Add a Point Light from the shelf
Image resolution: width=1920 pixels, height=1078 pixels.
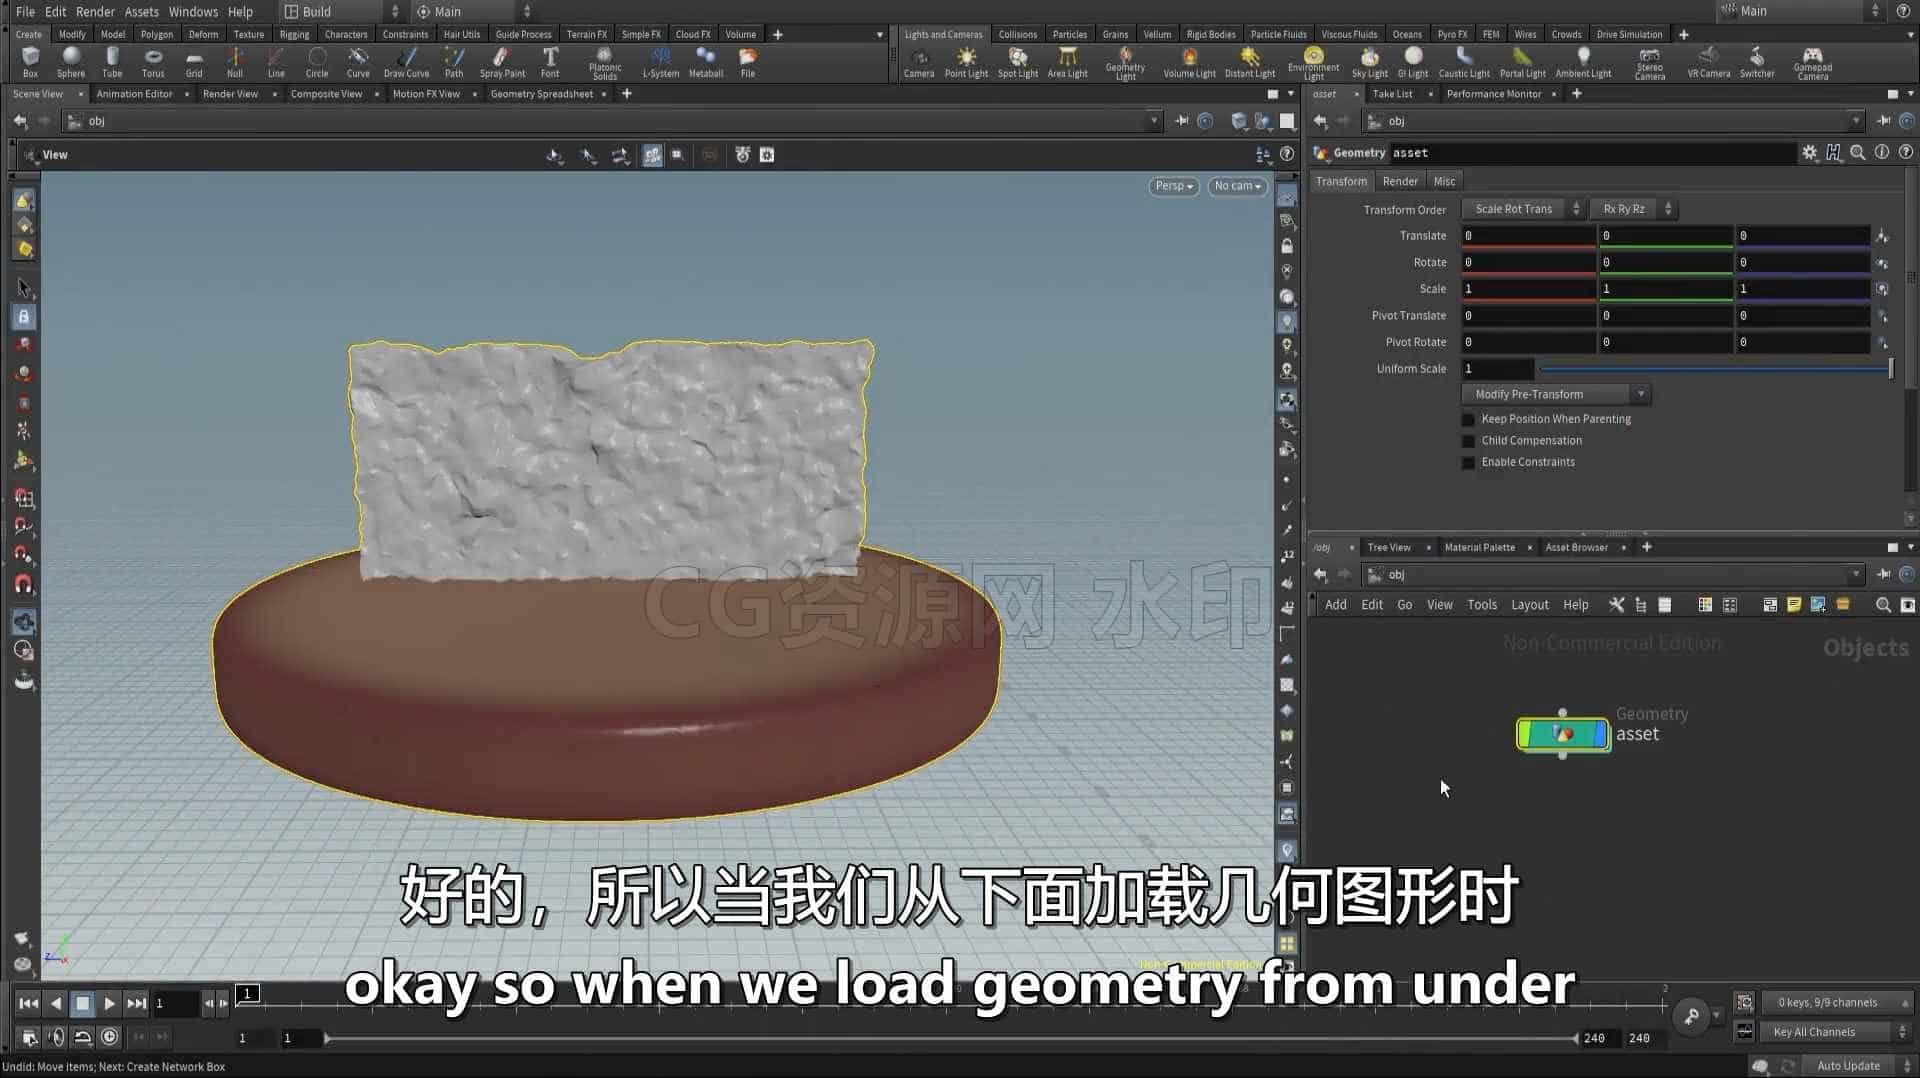[966, 62]
